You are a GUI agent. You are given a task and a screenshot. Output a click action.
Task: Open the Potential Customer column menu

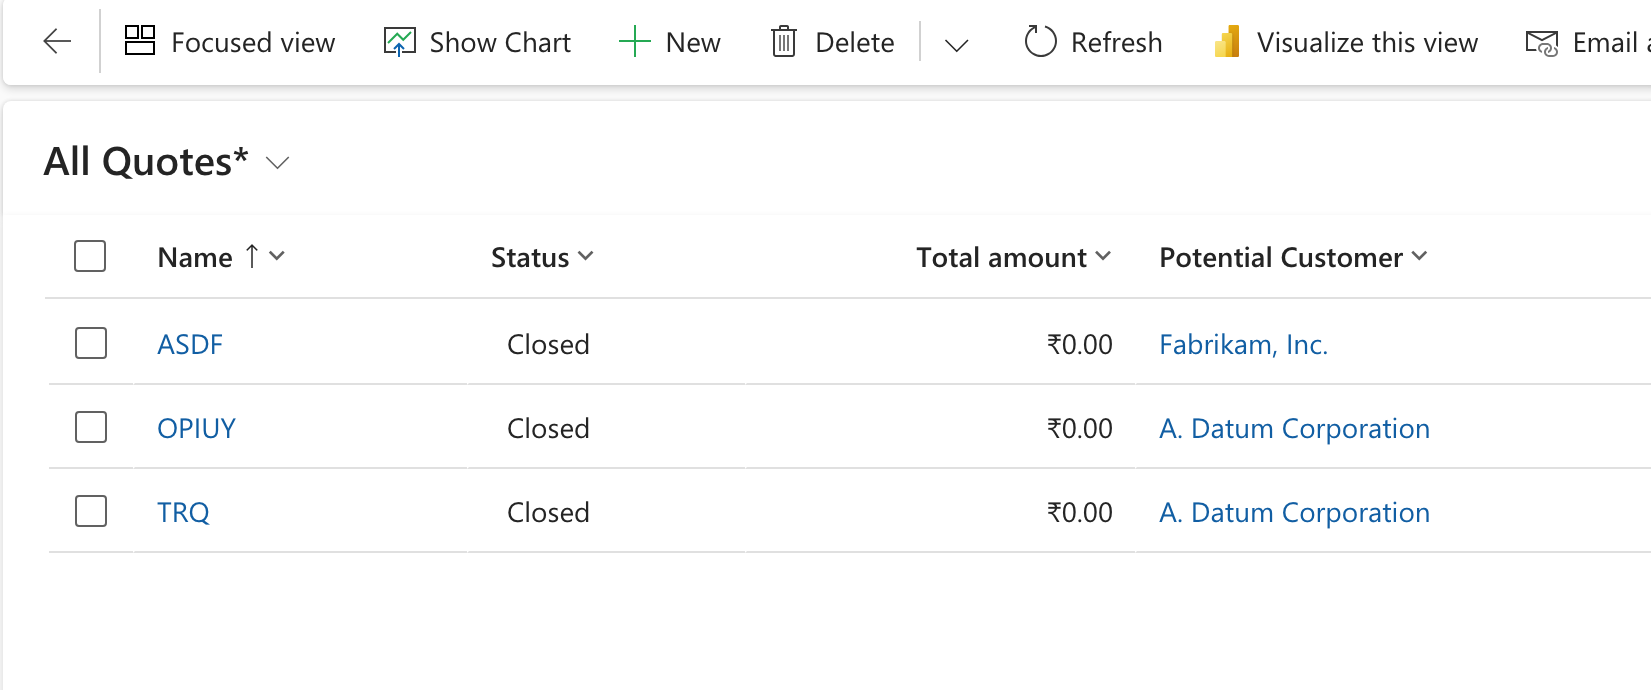point(1419,257)
